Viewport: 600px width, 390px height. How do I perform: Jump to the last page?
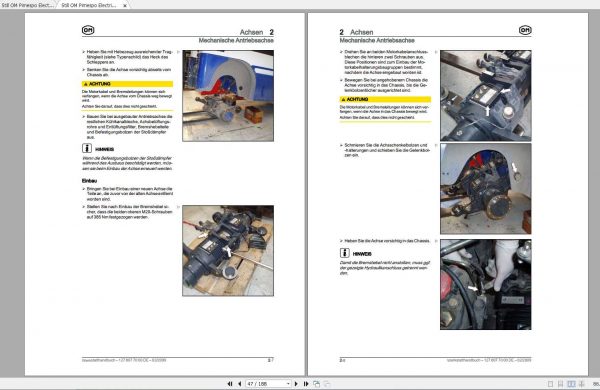pos(306,383)
